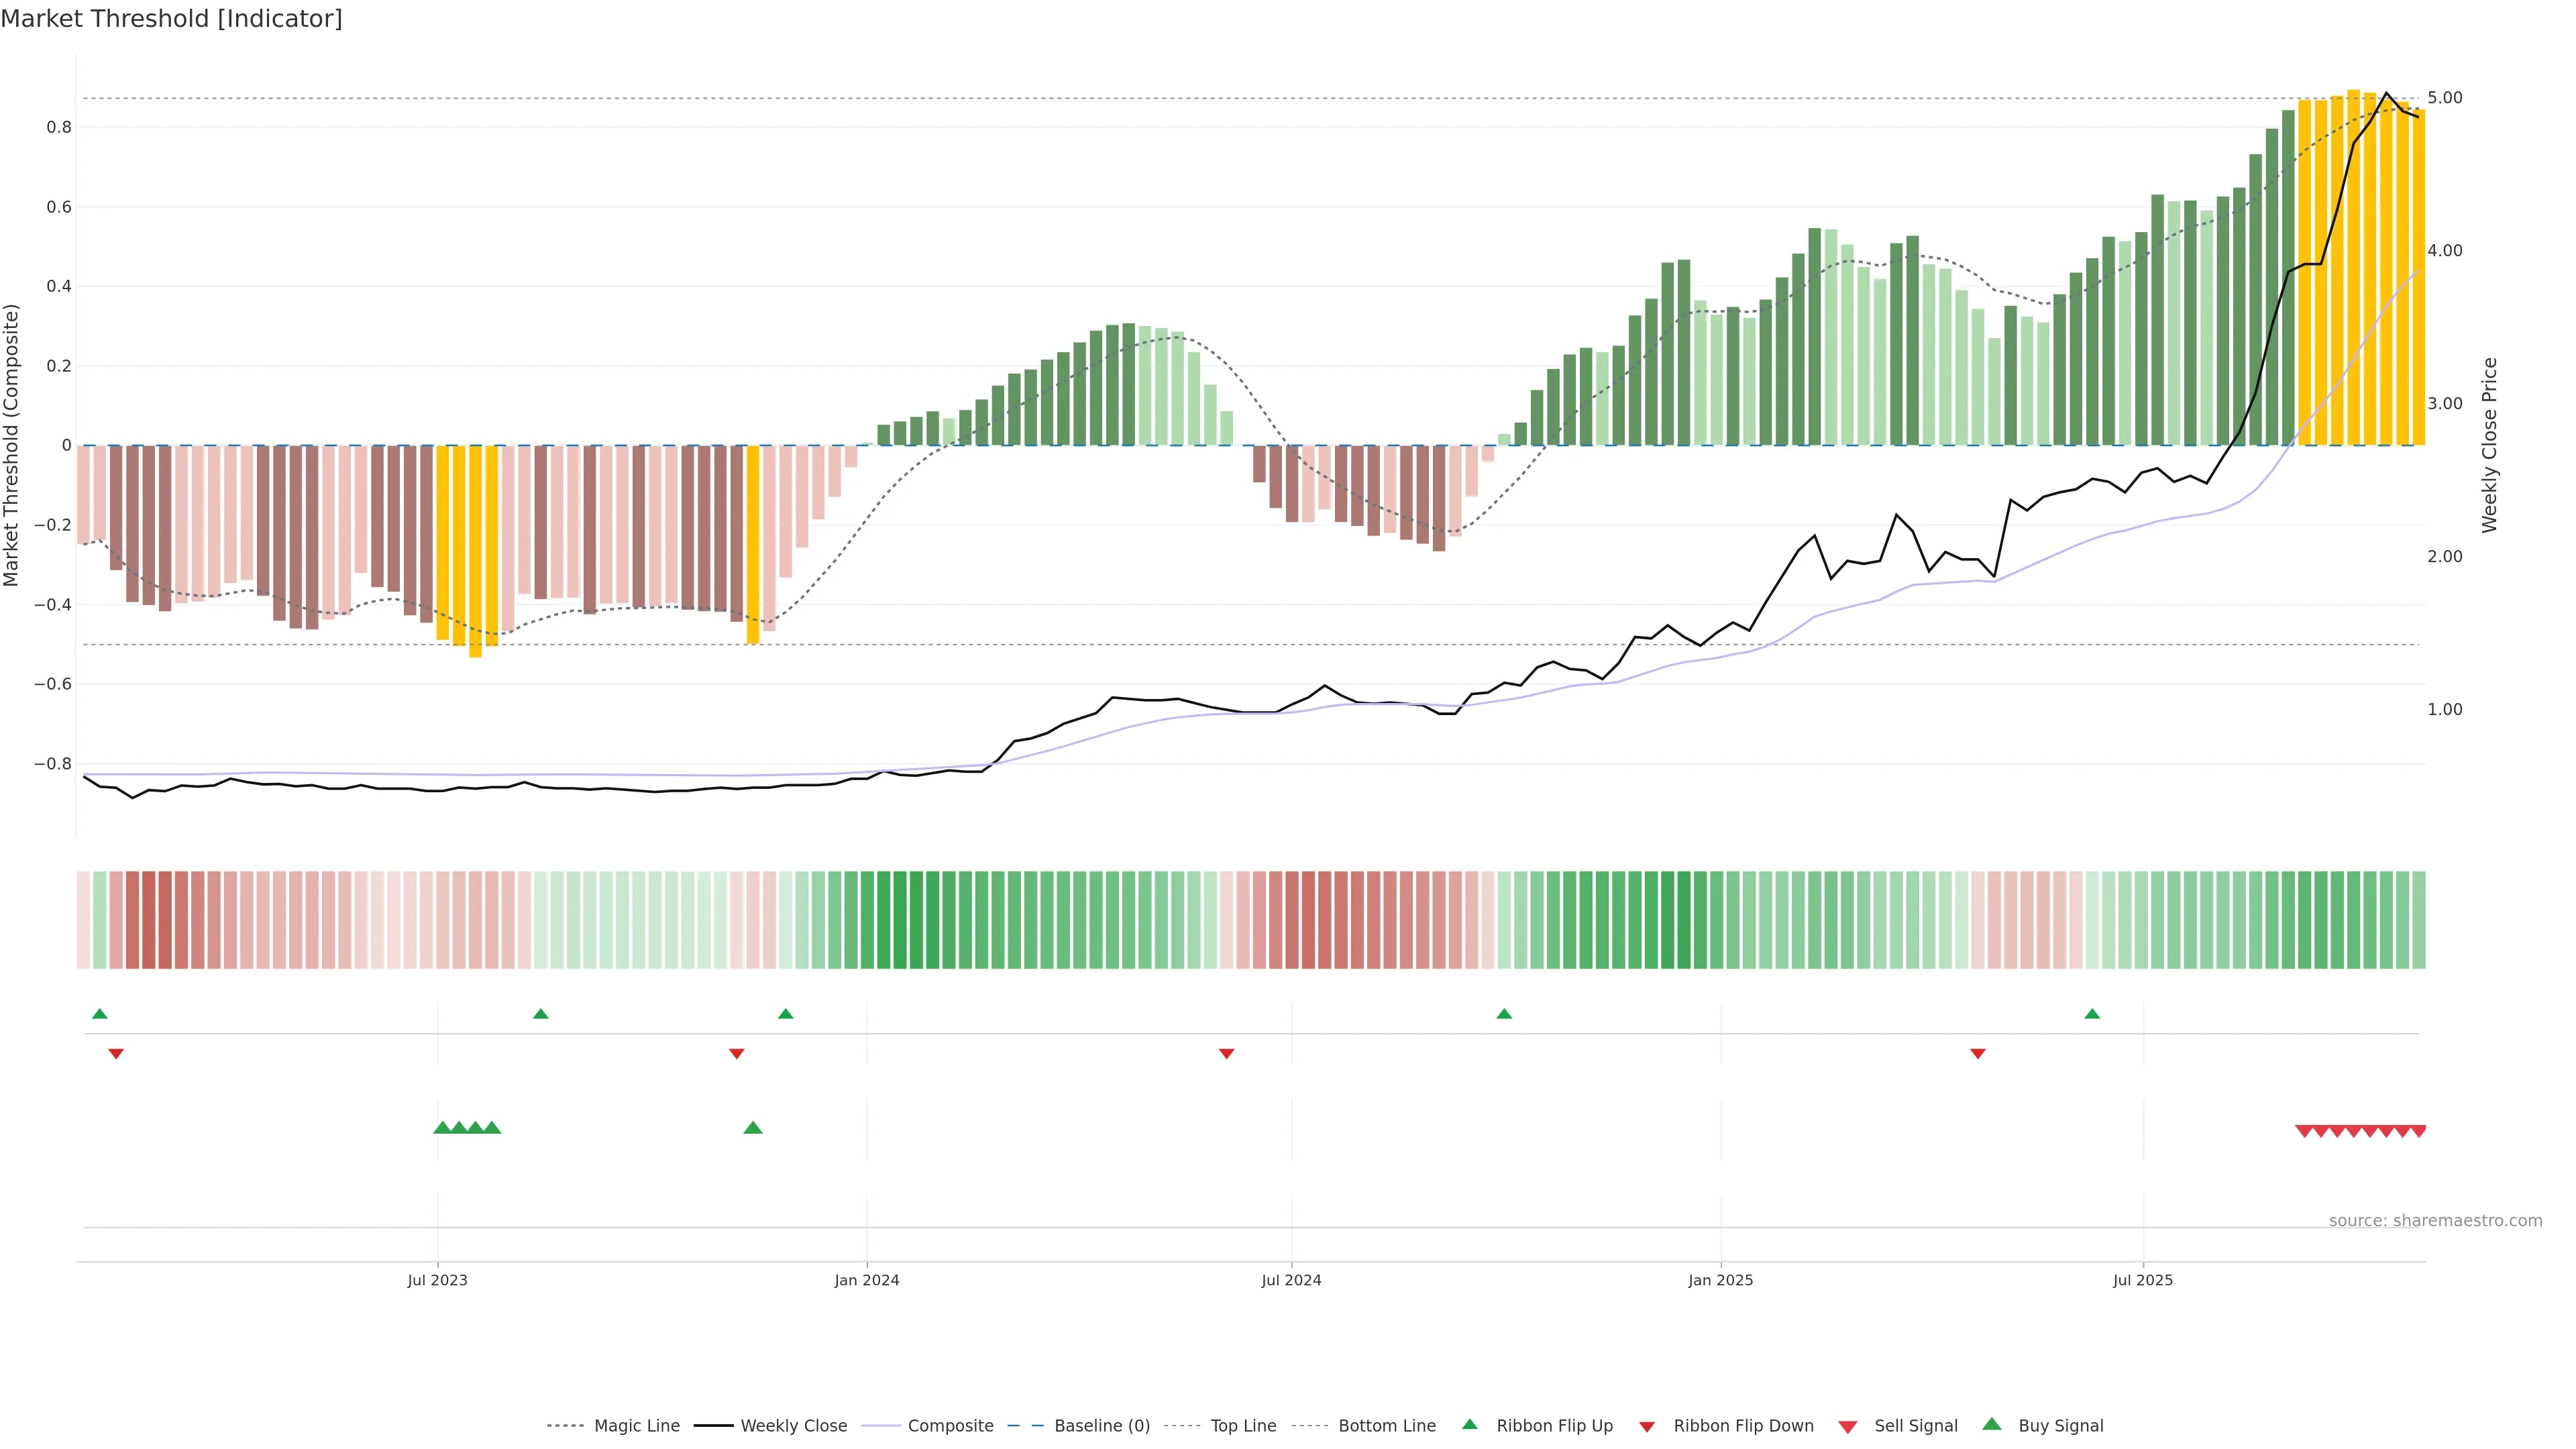The image size is (2576, 1449).
Task: Click ribbon flip up marker just before Jul 2025
Action: pos(2092,1014)
